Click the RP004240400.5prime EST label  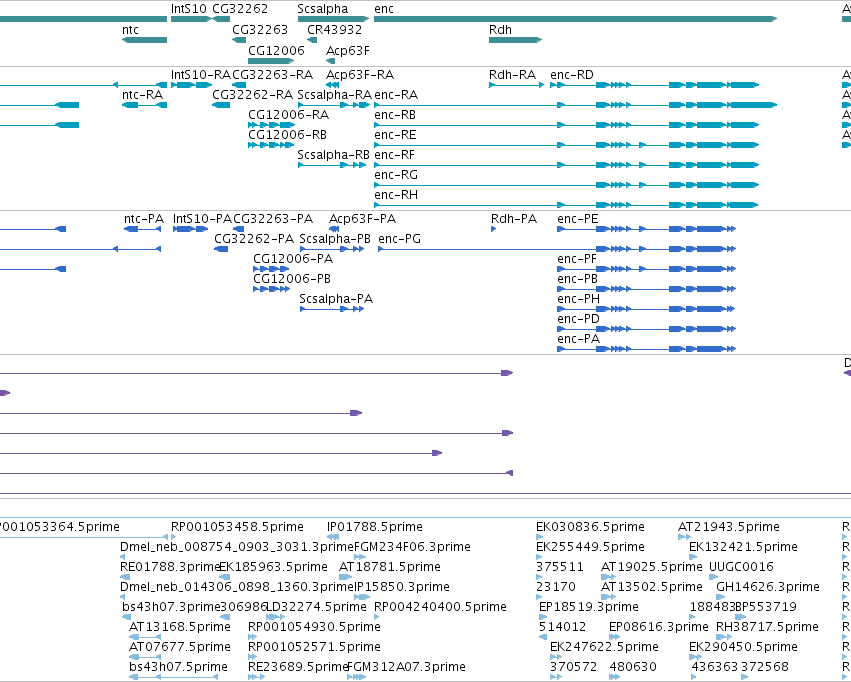[x=440, y=607]
